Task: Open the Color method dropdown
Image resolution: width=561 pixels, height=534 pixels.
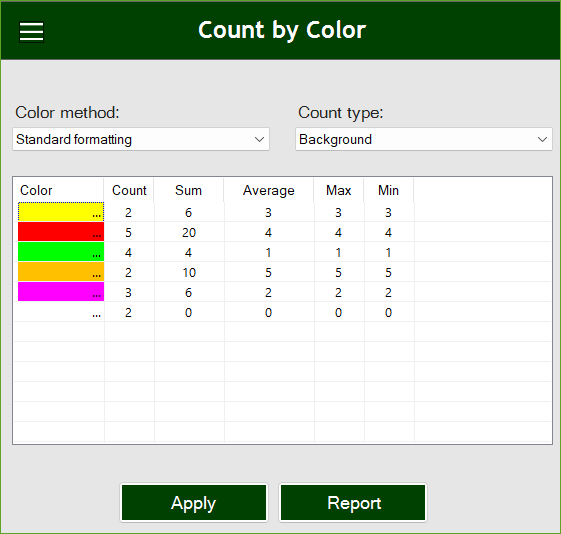Action: [x=141, y=139]
